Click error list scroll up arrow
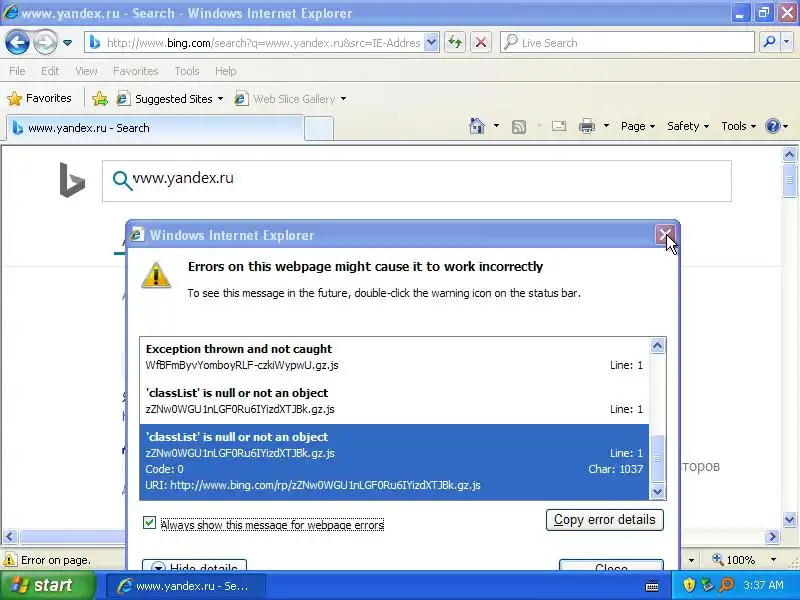 [x=657, y=346]
